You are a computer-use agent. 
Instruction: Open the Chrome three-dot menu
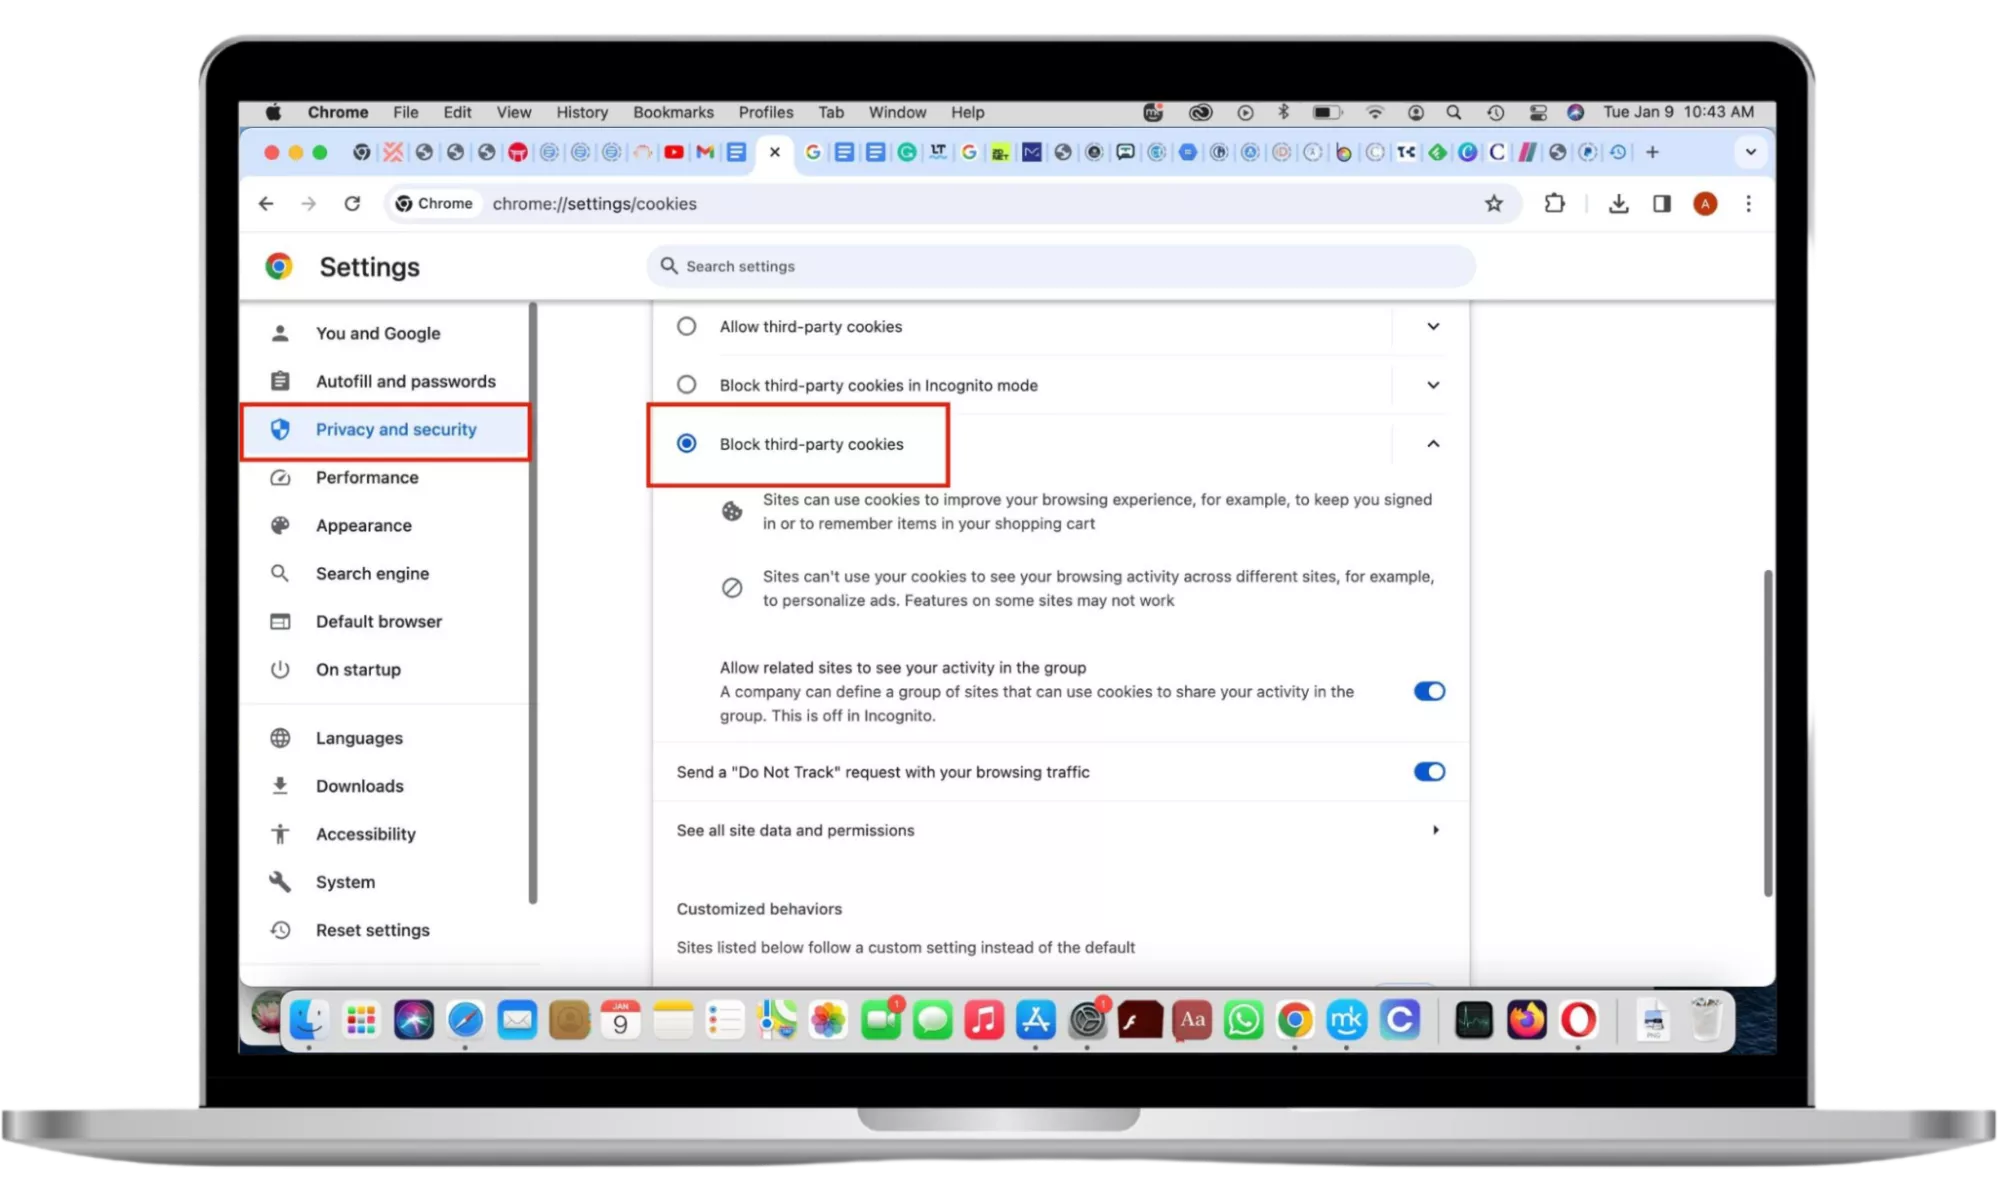pos(1748,204)
